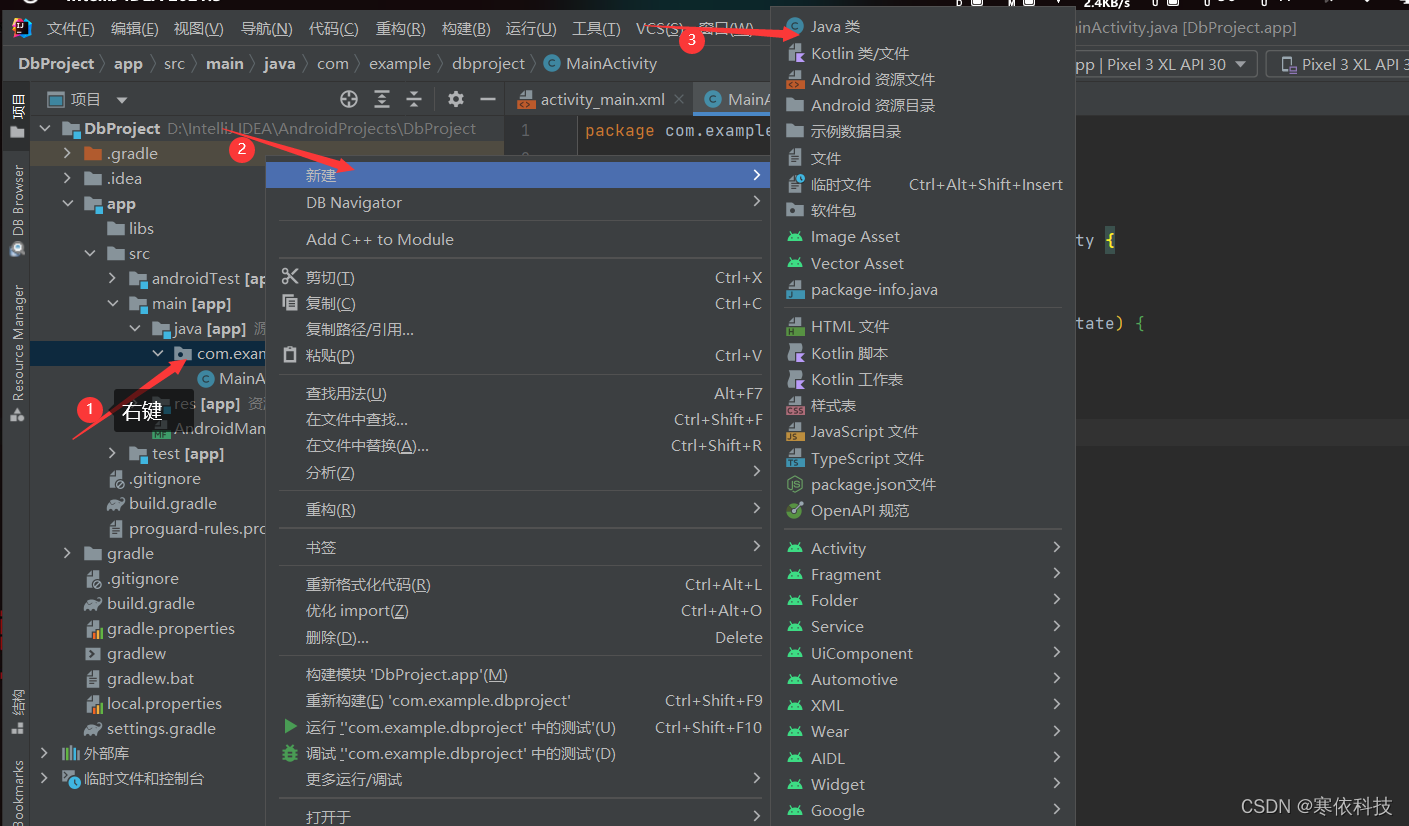
Task: Click the Expand All icon in project panel
Action: pos(382,99)
